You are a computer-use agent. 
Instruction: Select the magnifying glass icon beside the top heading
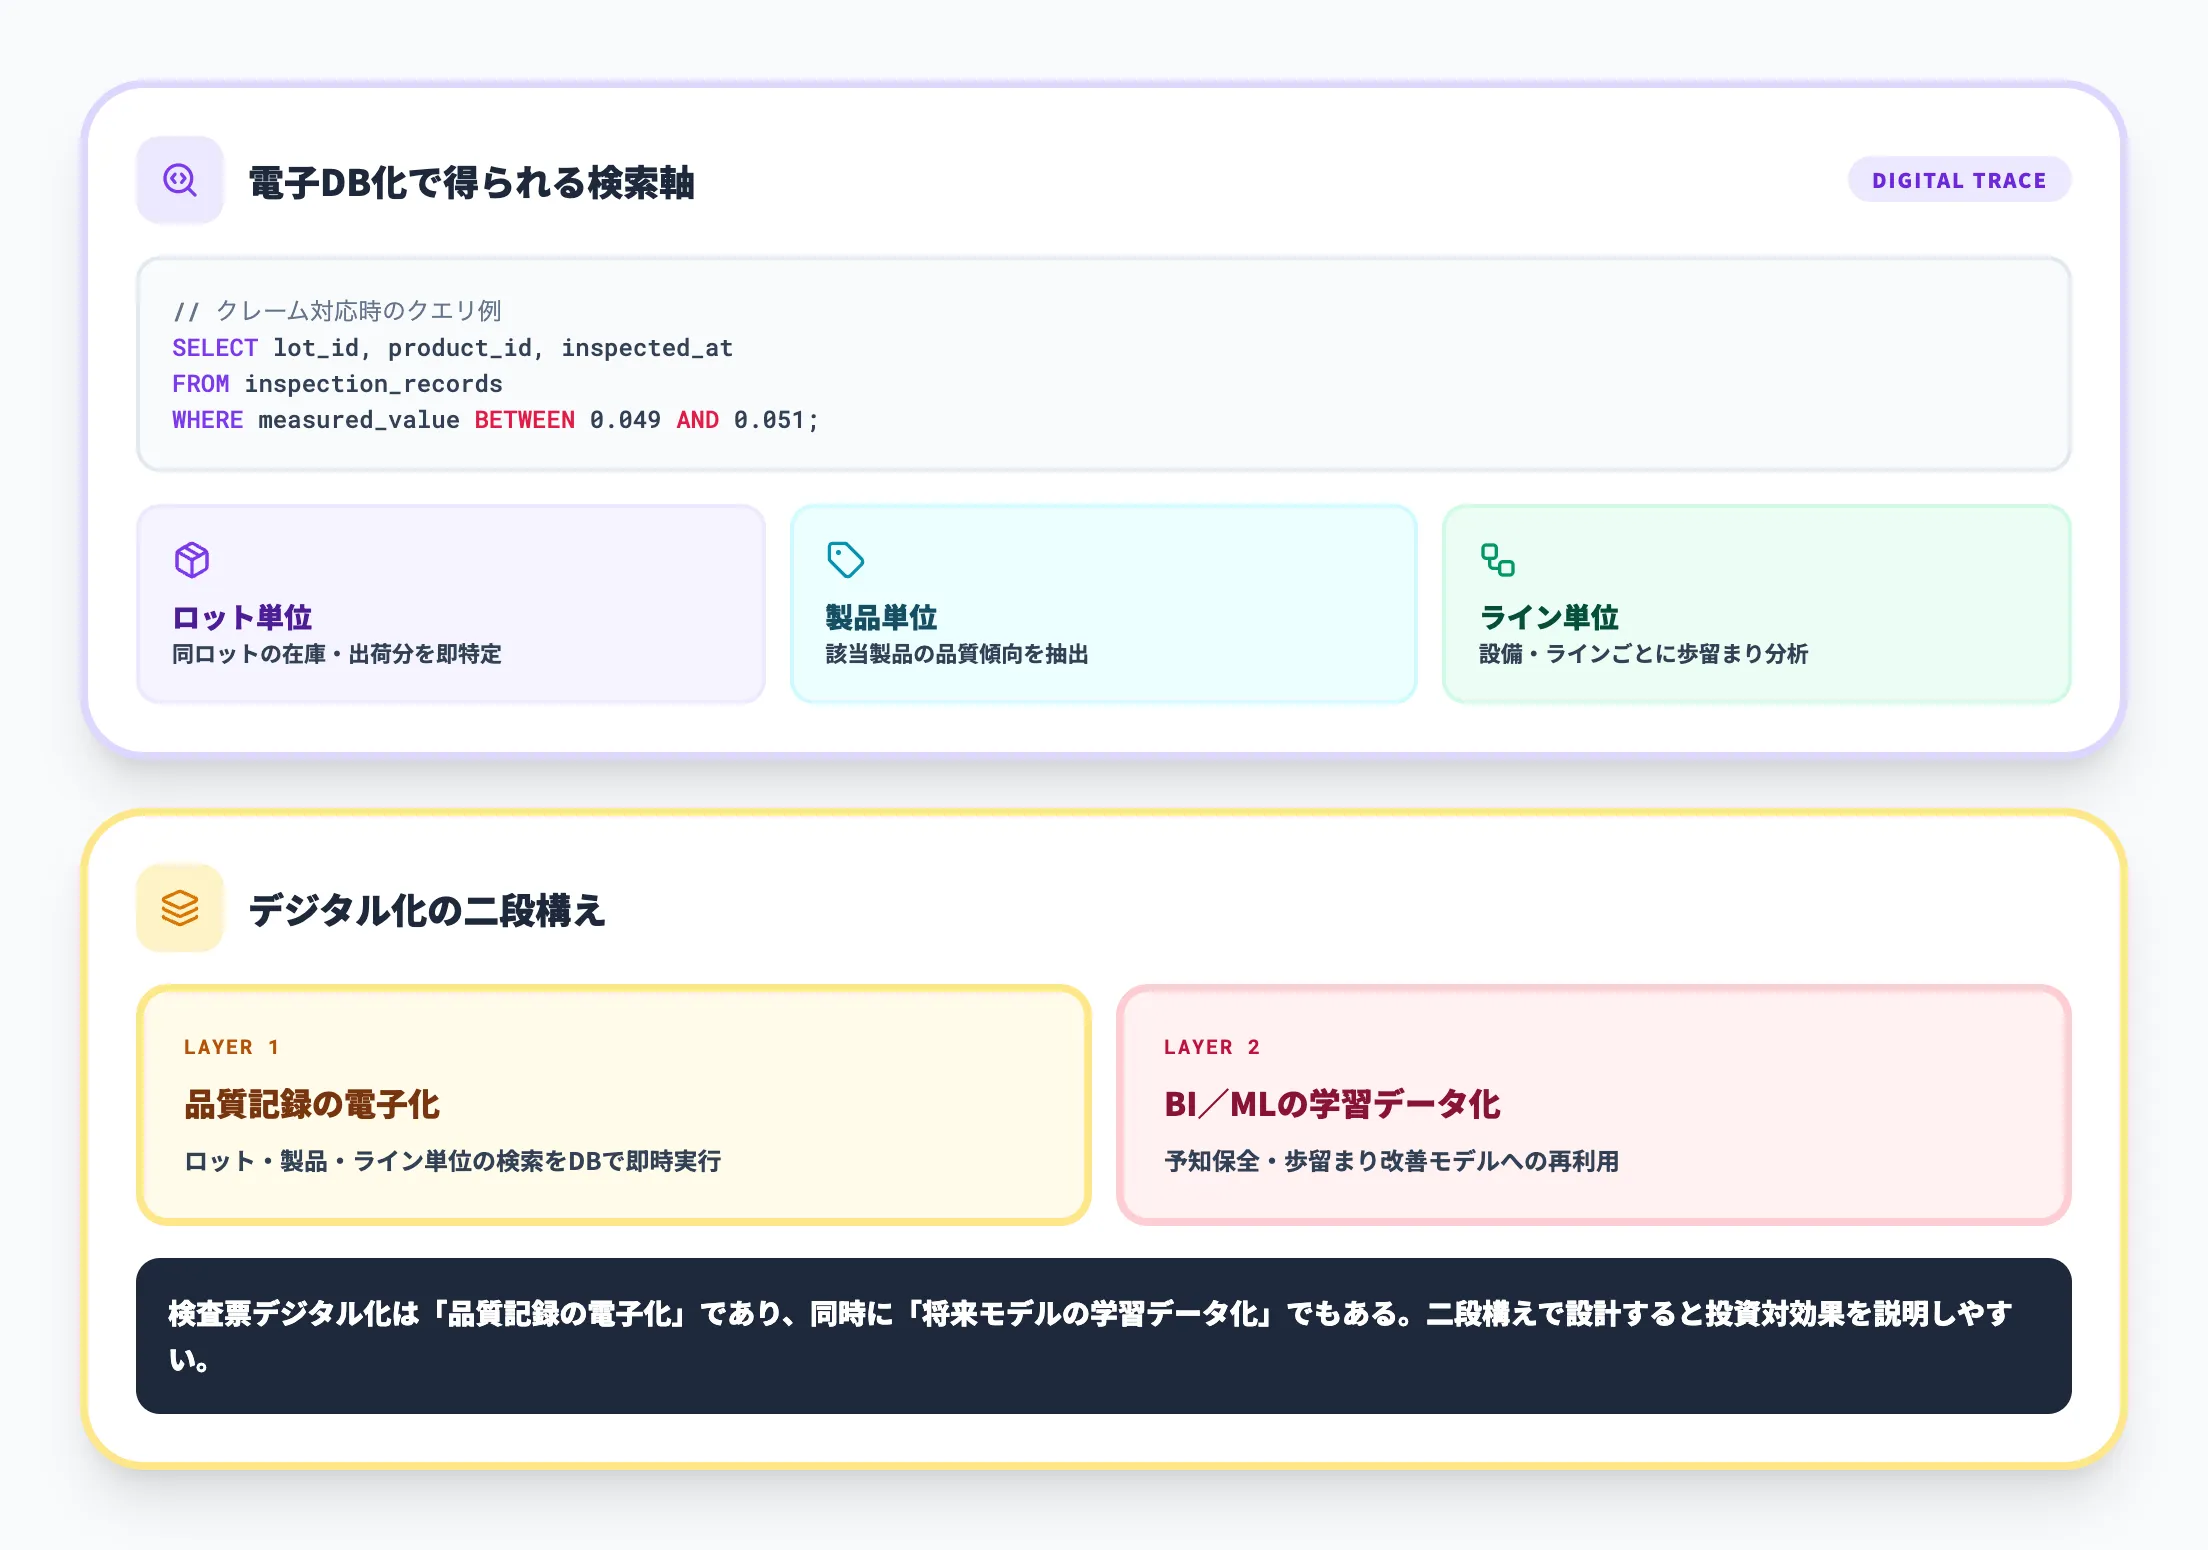point(180,180)
